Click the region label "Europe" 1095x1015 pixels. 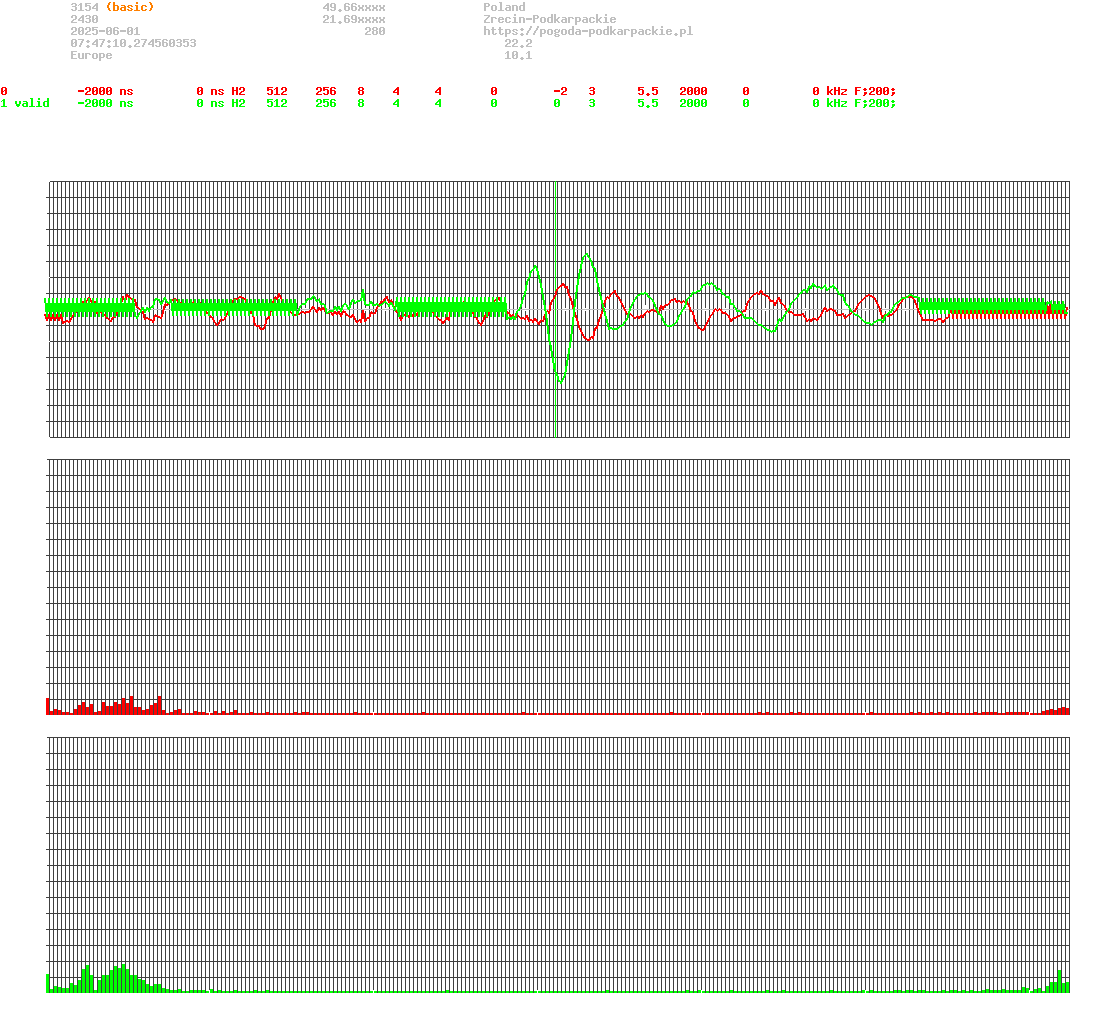pyautogui.click(x=91, y=55)
